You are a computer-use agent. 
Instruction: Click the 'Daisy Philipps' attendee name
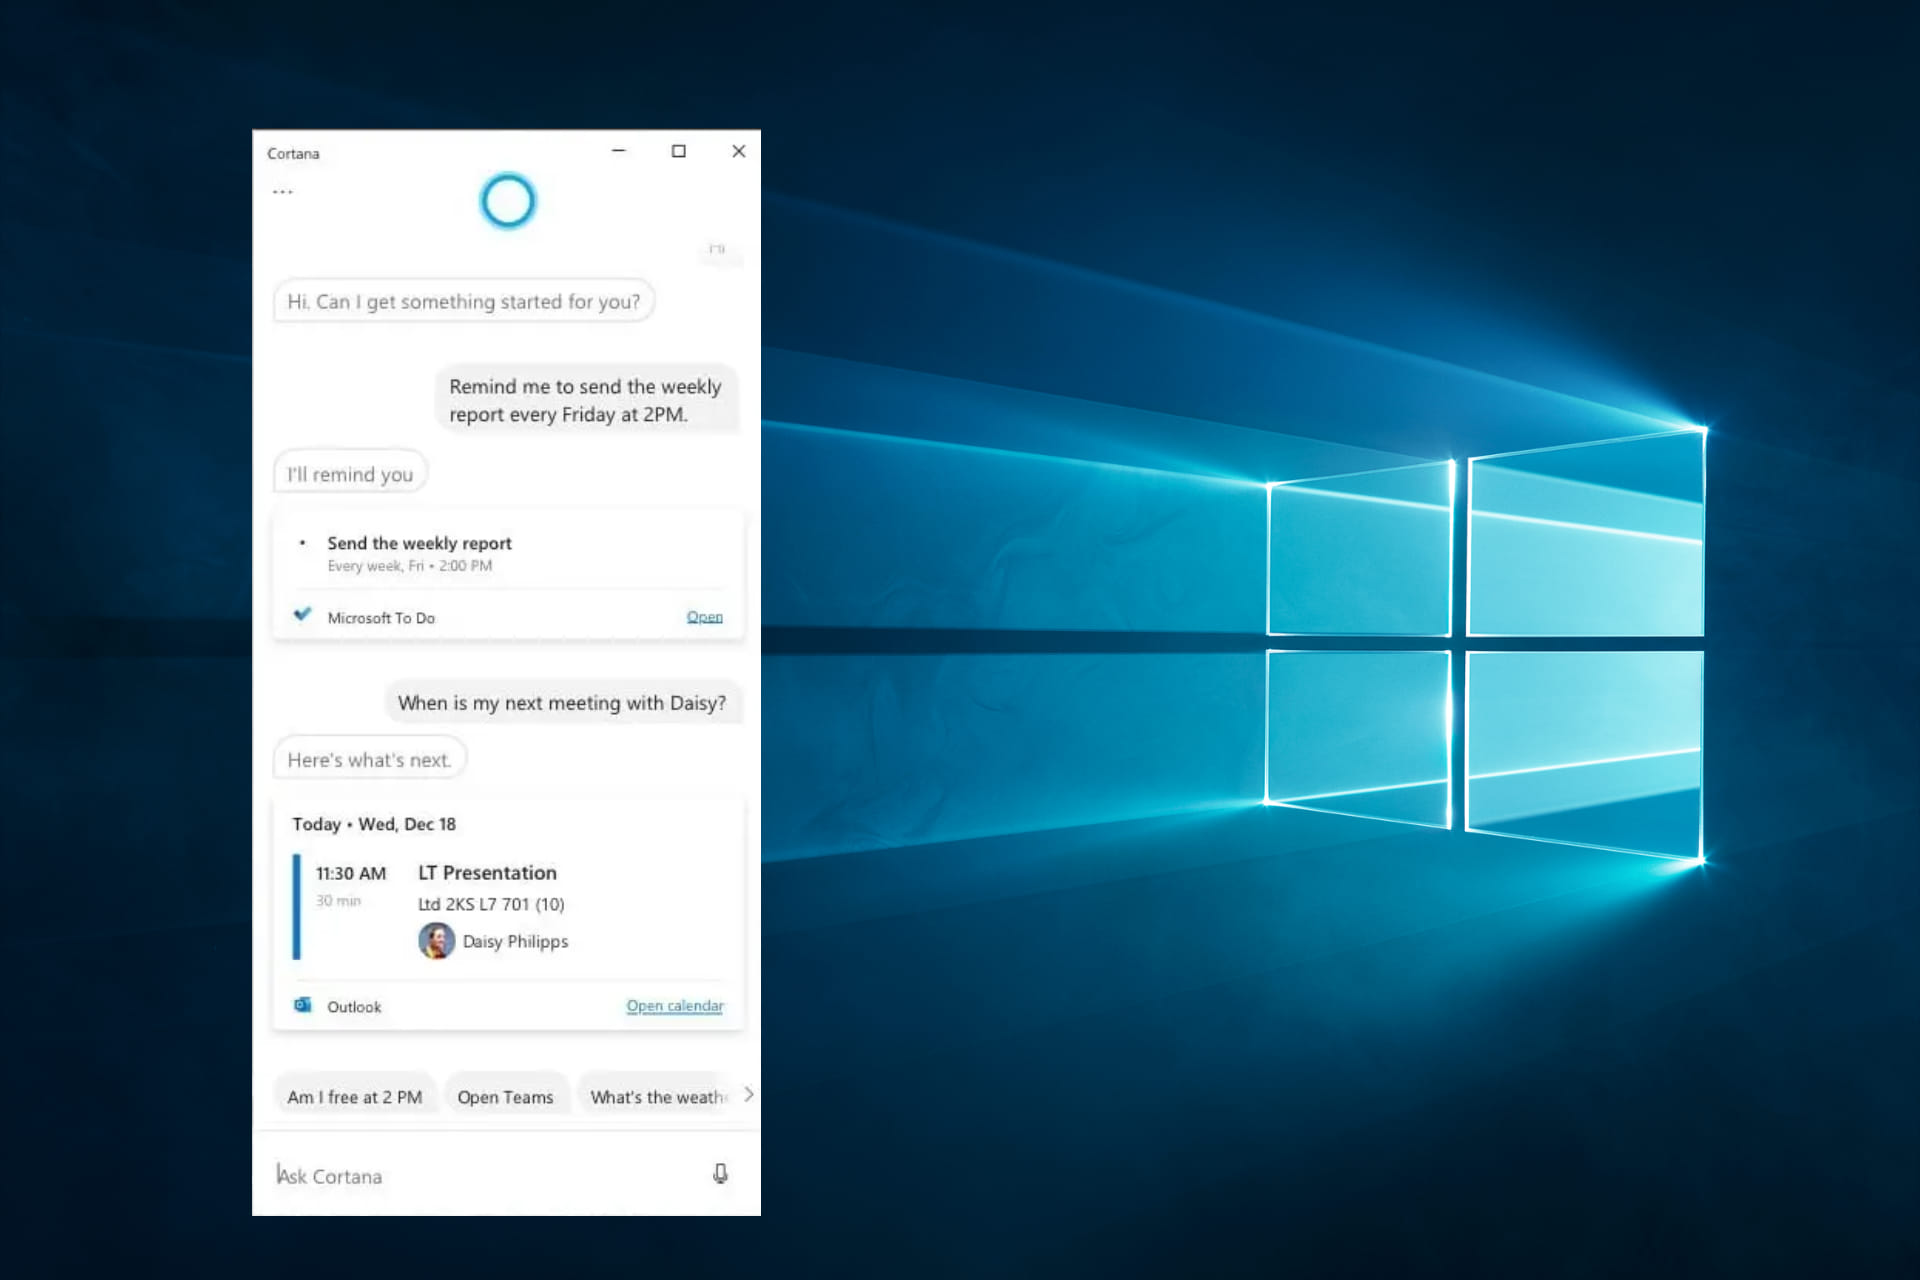(515, 942)
